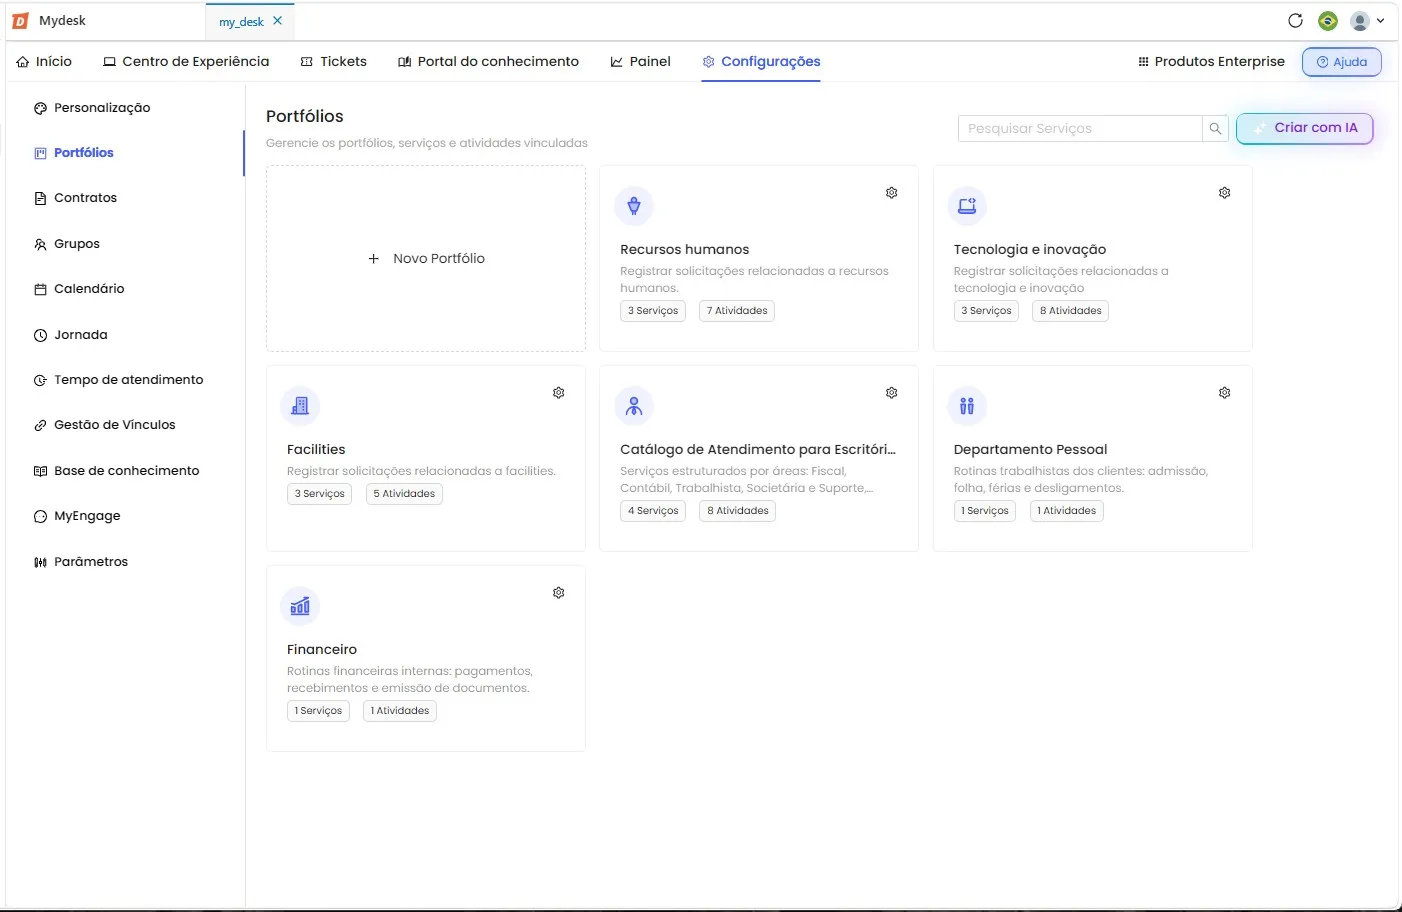
Task: Click the Financeiro chart icon
Action: [300, 606]
